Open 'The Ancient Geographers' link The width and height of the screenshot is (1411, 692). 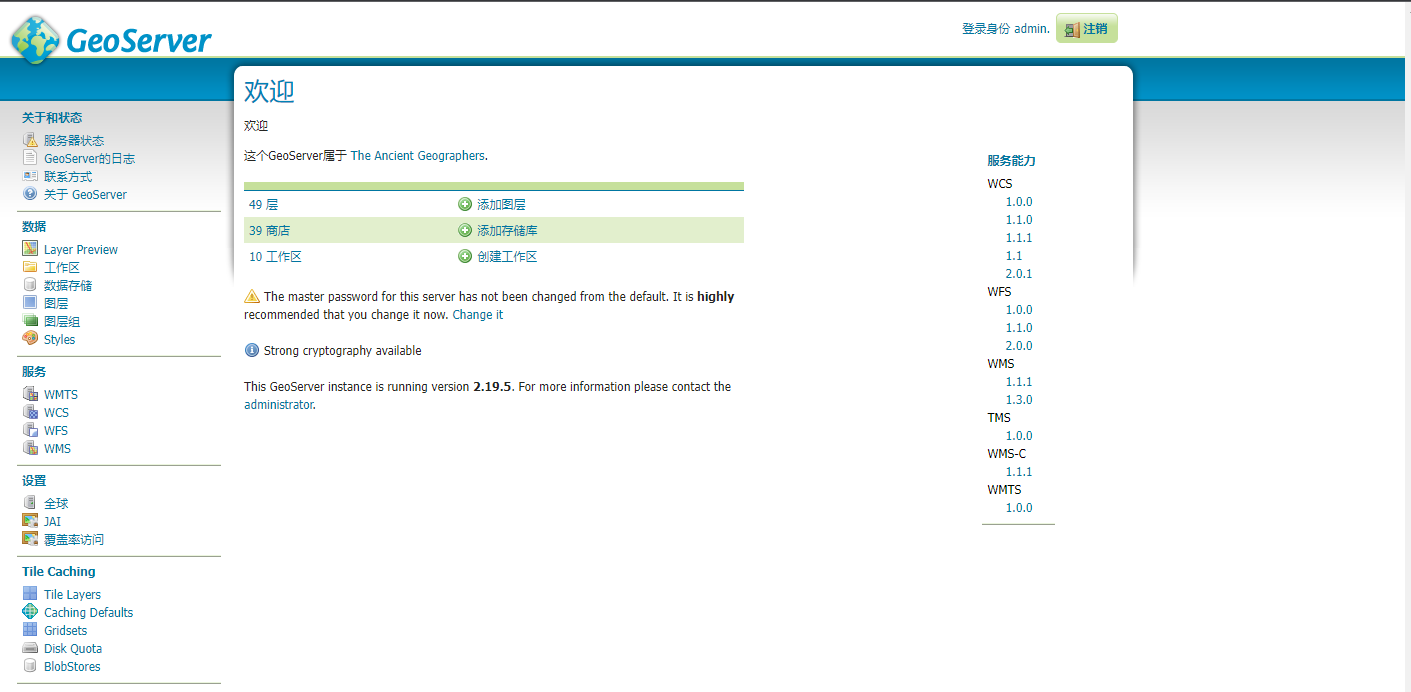(417, 156)
